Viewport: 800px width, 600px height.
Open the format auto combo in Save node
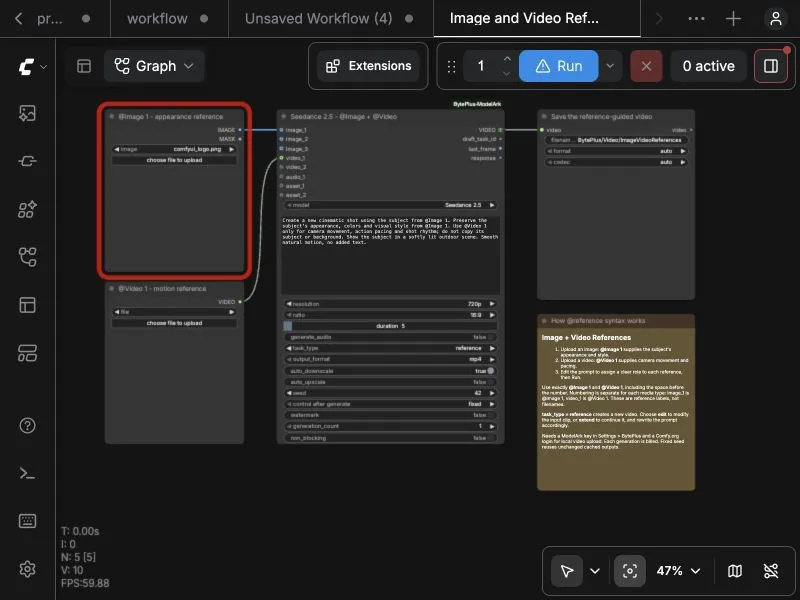[616, 151]
